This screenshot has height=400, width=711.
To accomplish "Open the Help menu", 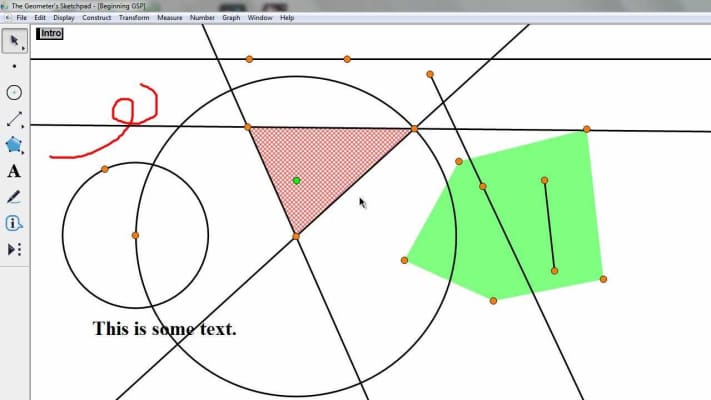I will click(x=287, y=18).
